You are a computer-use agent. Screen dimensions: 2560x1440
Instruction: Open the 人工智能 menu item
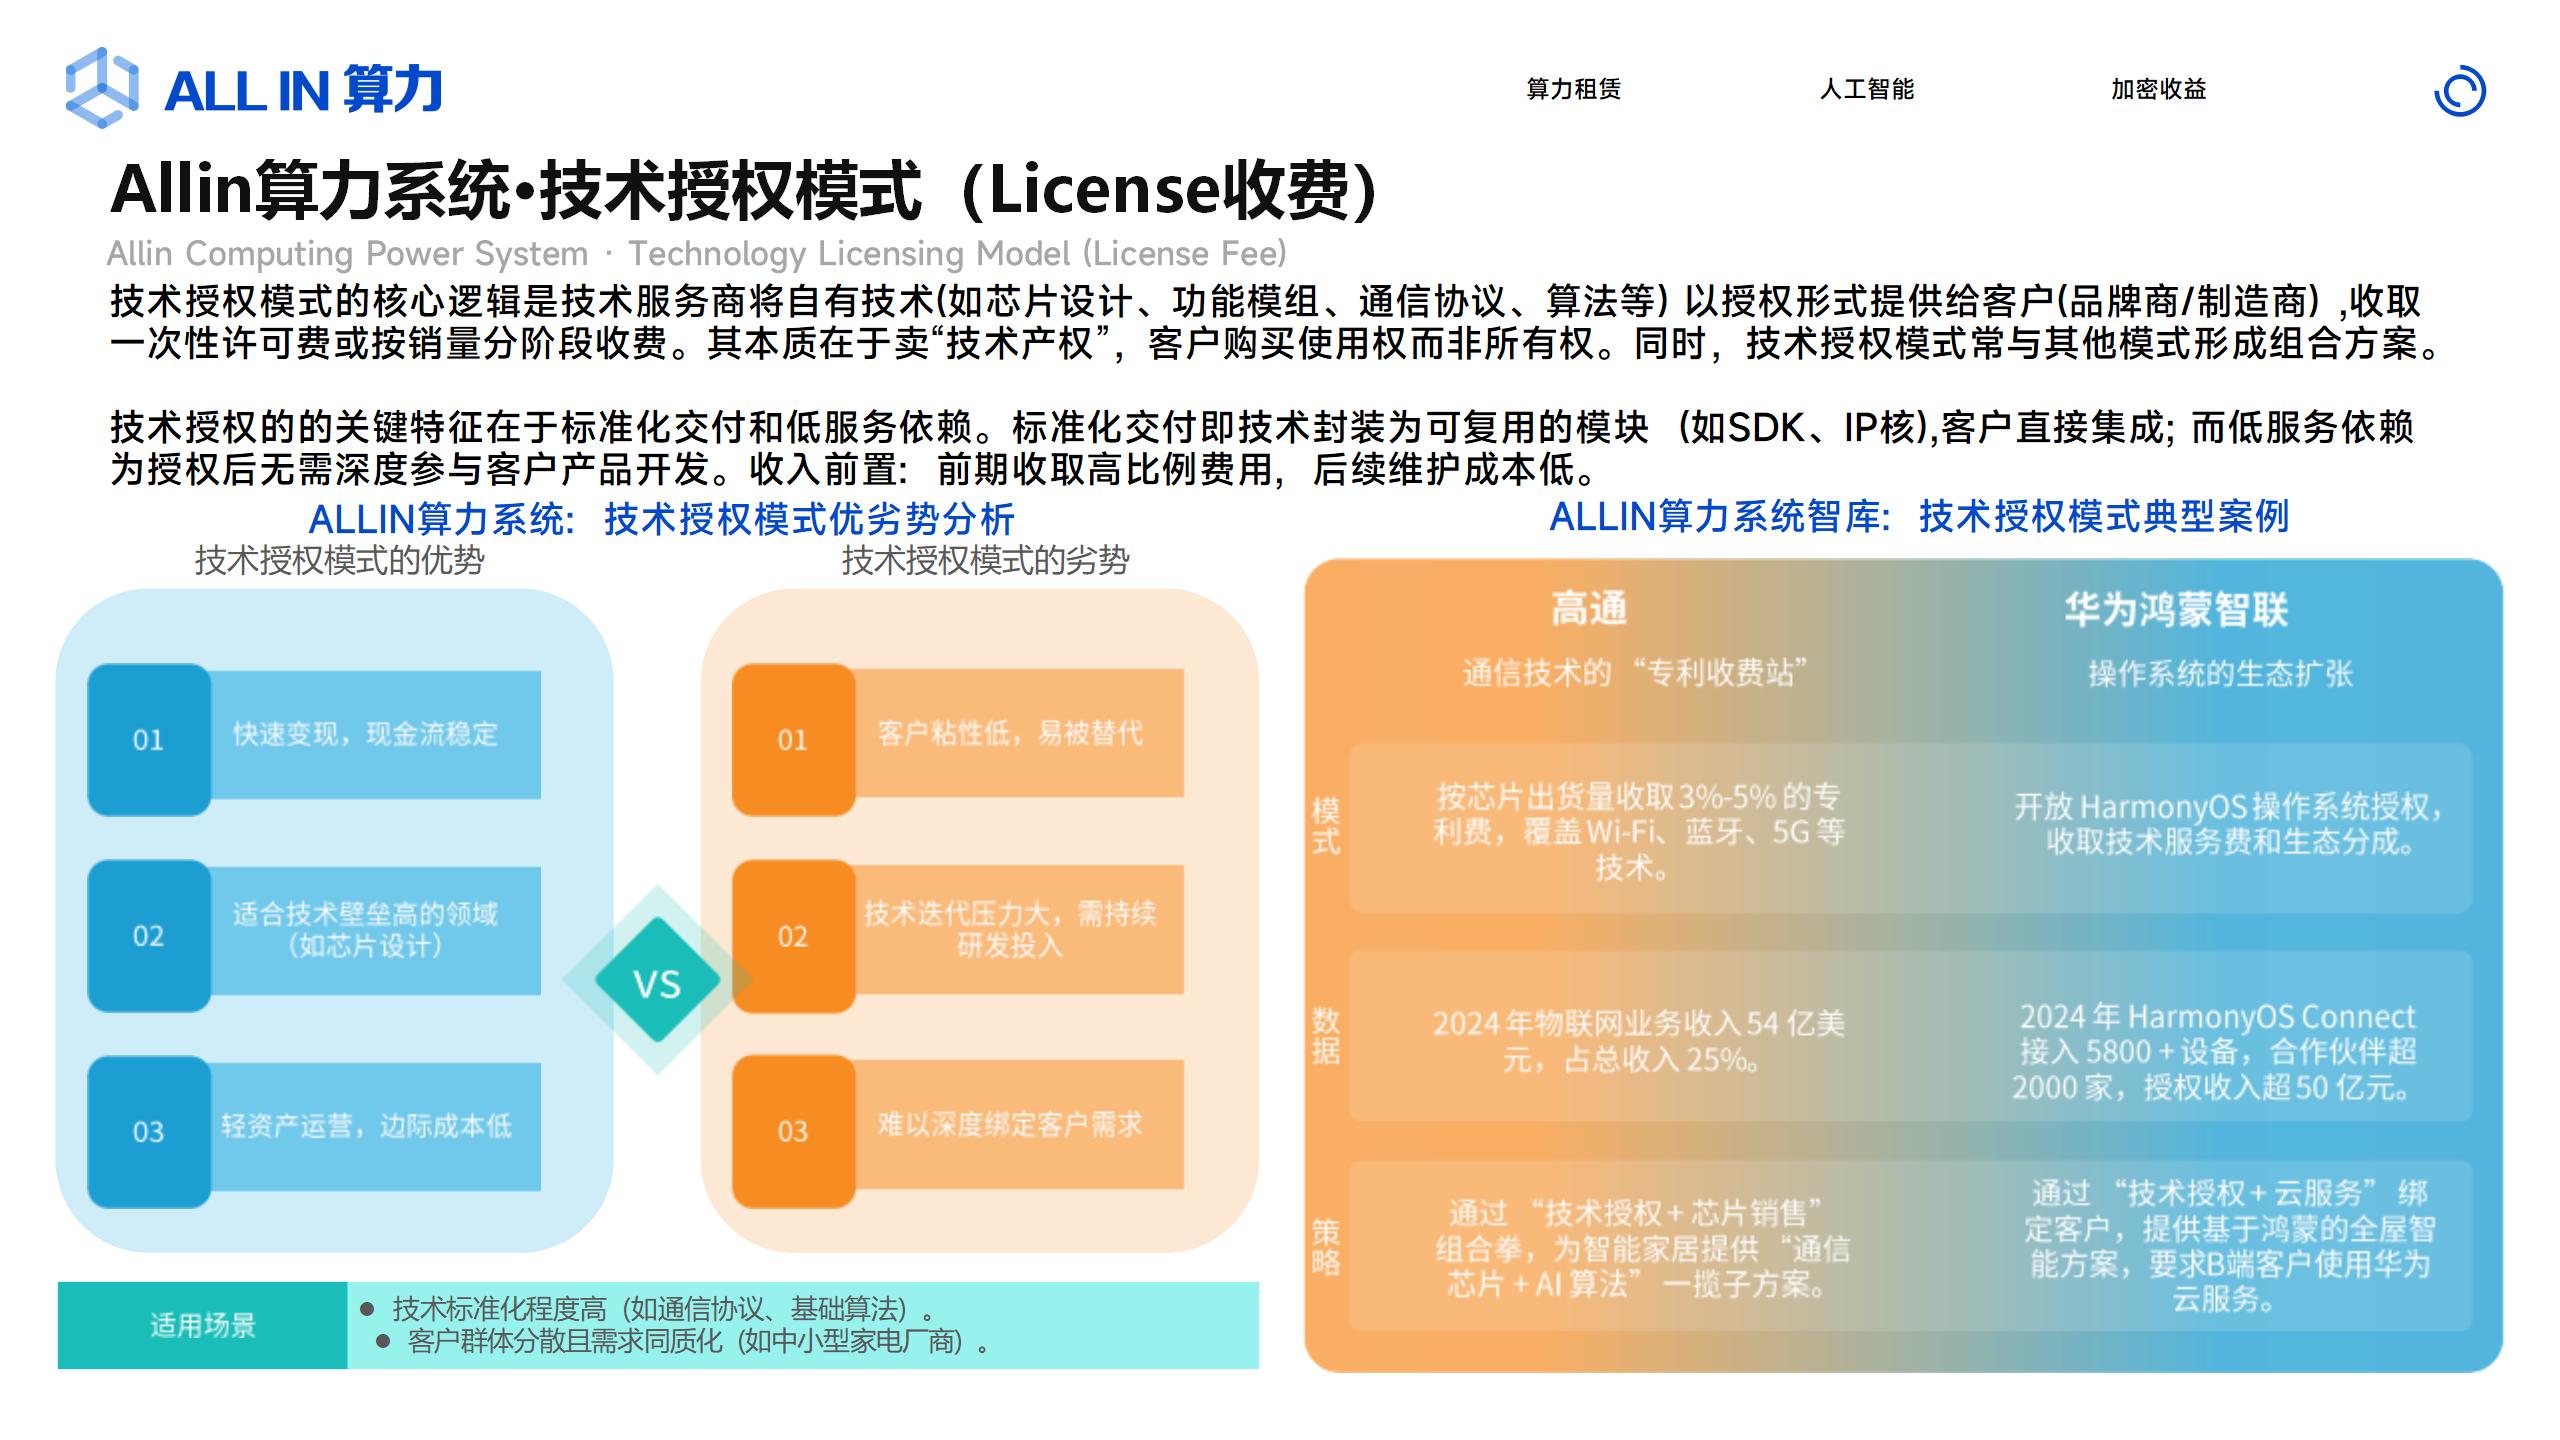1866,90
